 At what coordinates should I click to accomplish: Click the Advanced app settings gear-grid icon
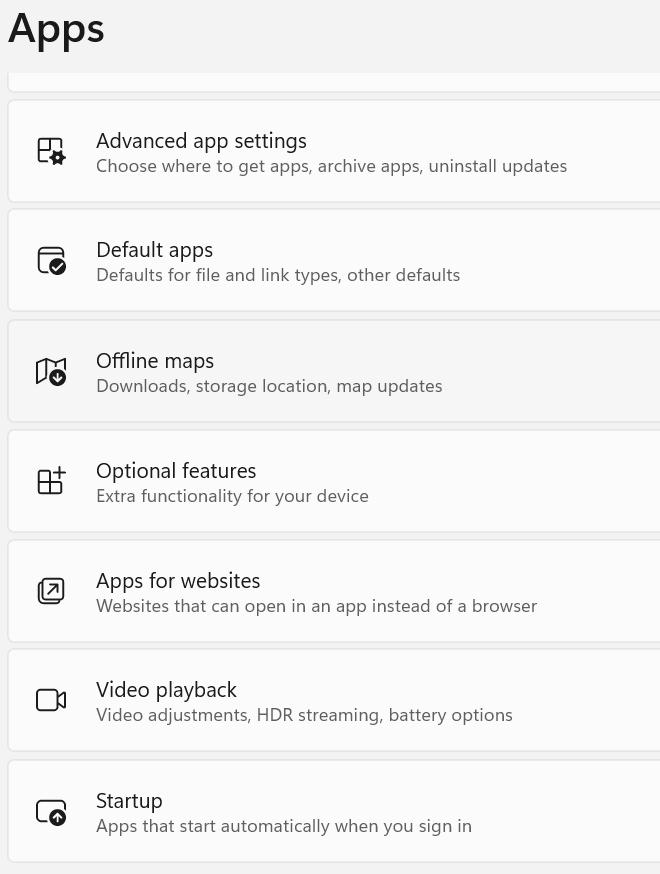51,151
